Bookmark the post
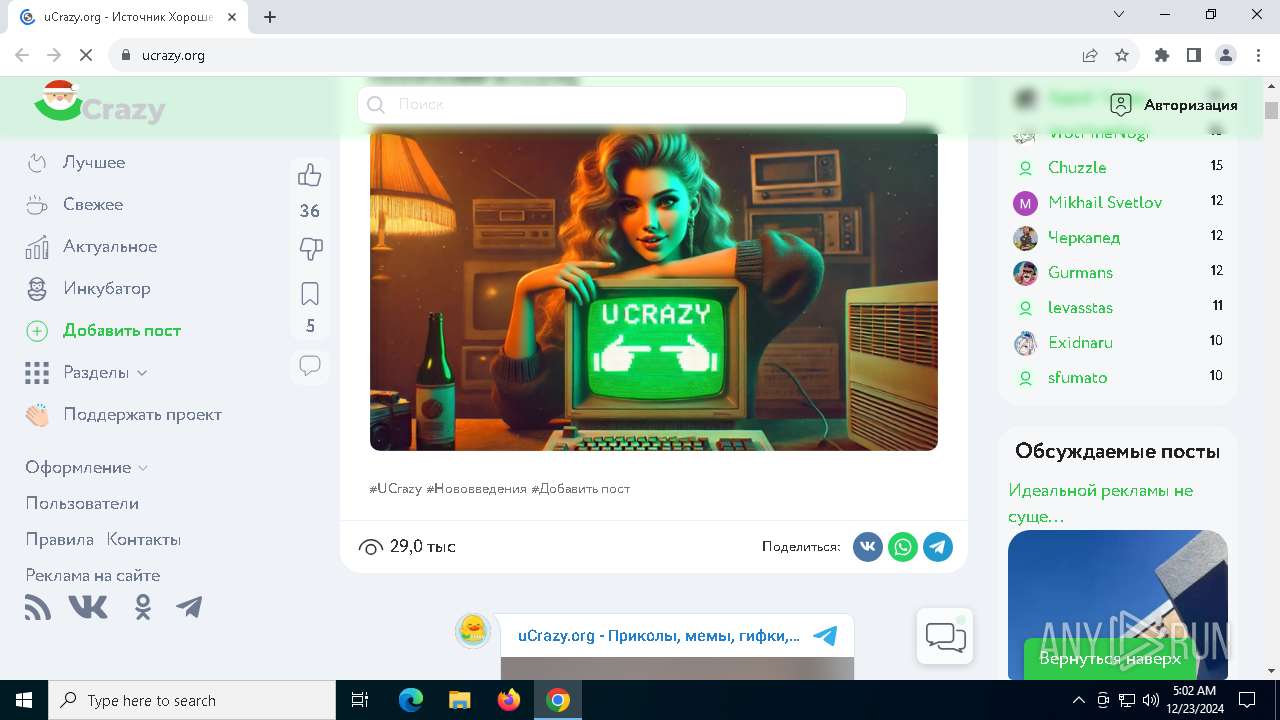This screenshot has height=720, width=1280. [x=310, y=294]
